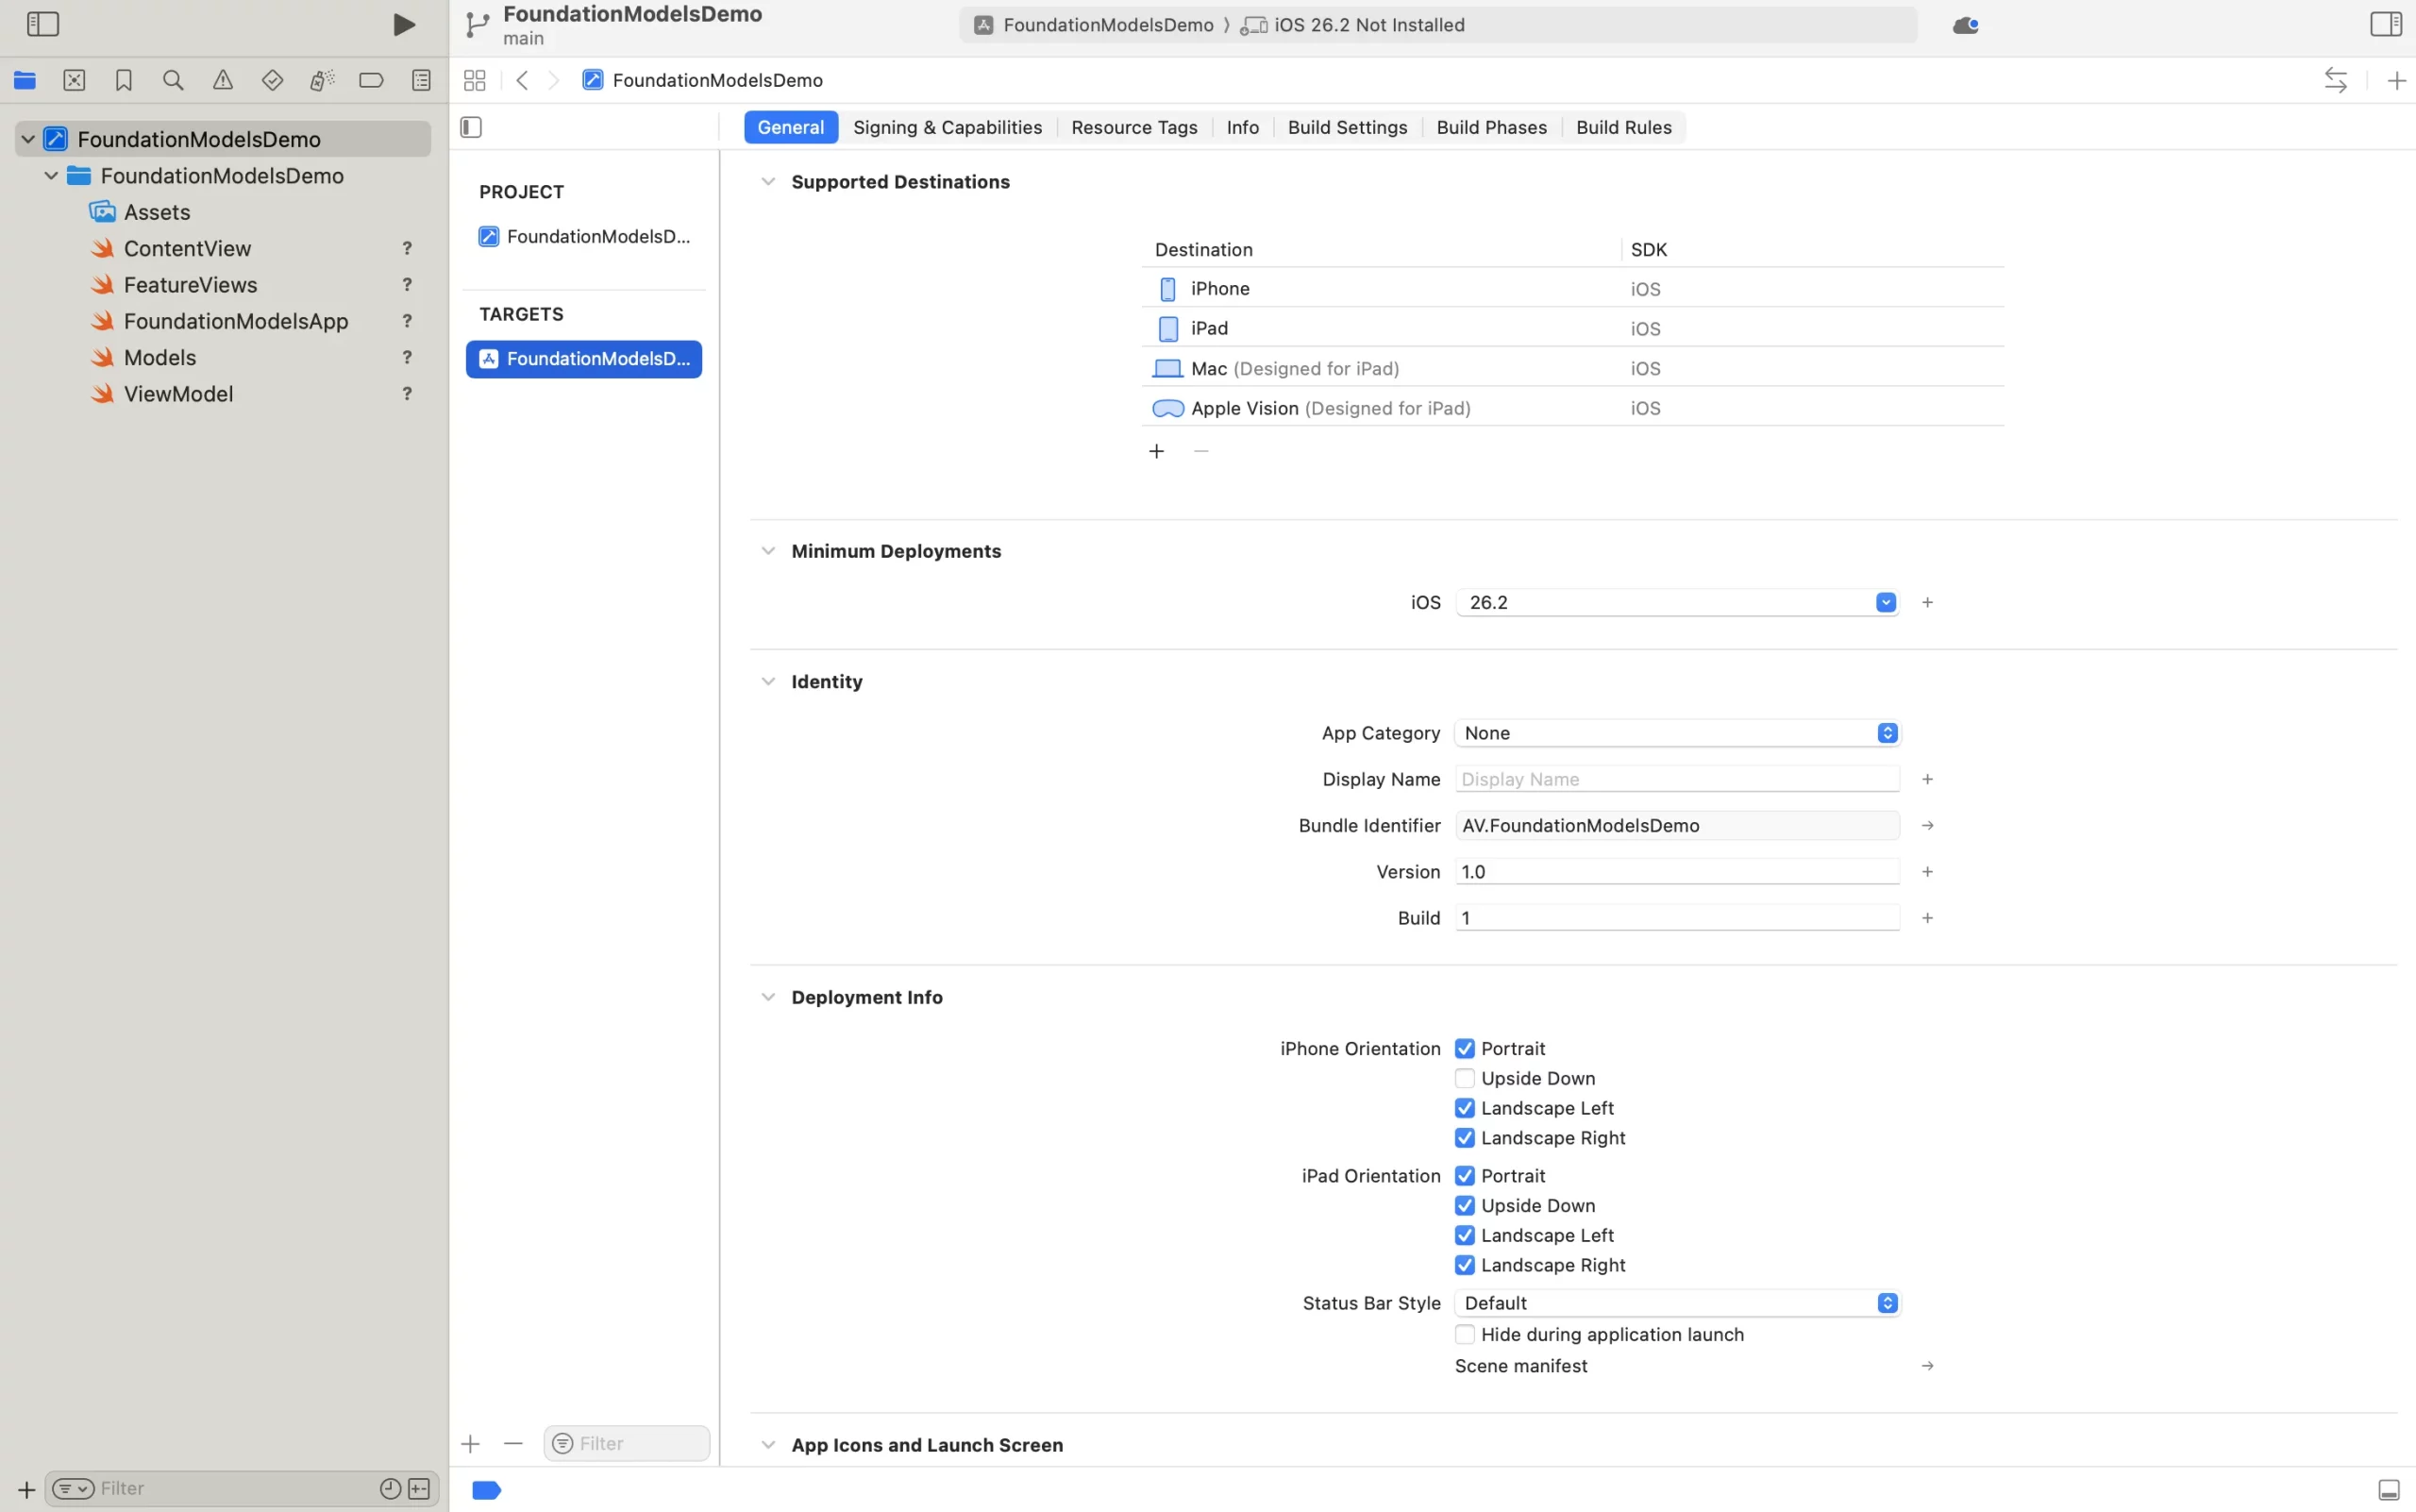Open the Breakpoint navigator icon
This screenshot has height=1512, width=2416.
pos(371,80)
